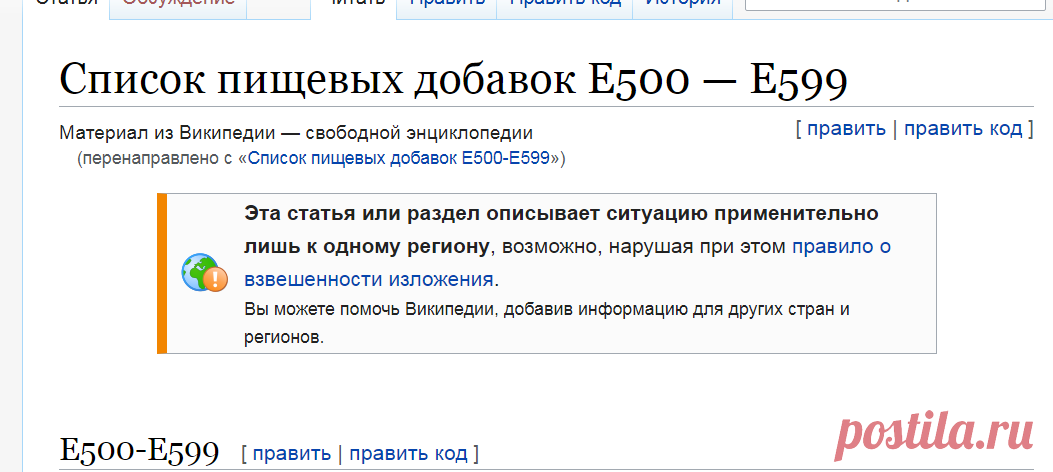
Task: Click 'править' link in the E500-E599 section
Action: 291,453
